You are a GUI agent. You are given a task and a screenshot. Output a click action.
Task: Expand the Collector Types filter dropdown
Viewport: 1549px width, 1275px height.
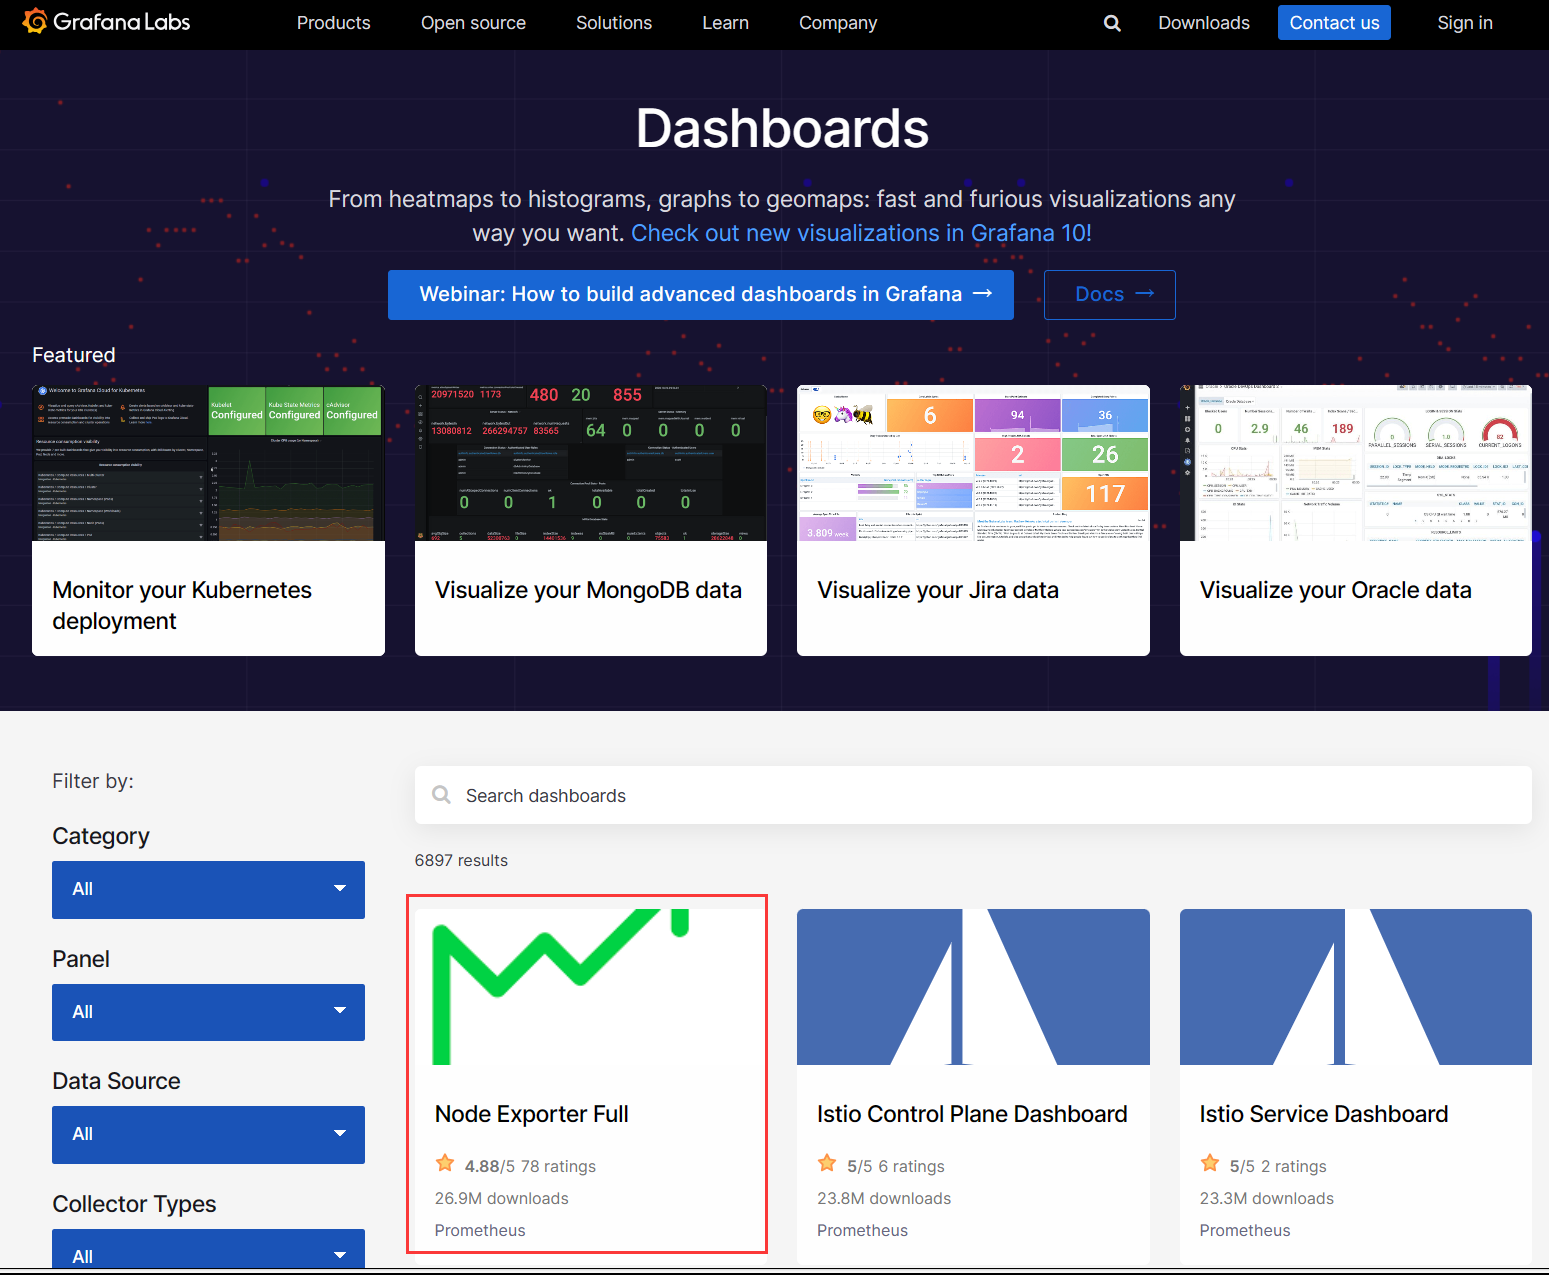click(x=208, y=1250)
